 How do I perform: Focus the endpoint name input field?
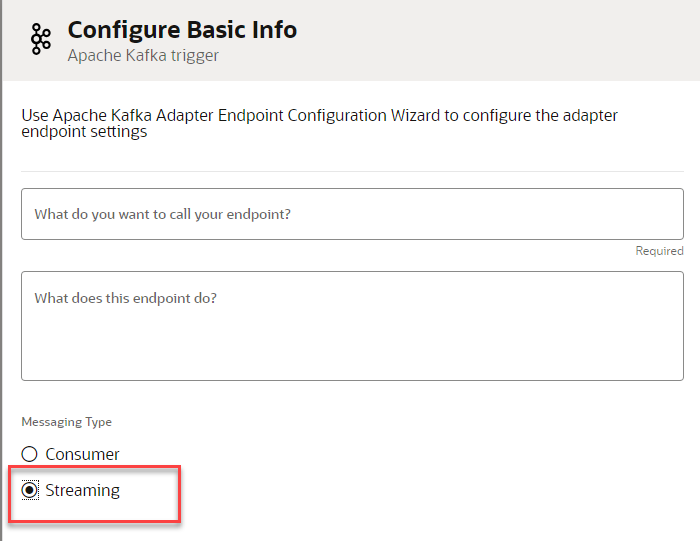[352, 214]
